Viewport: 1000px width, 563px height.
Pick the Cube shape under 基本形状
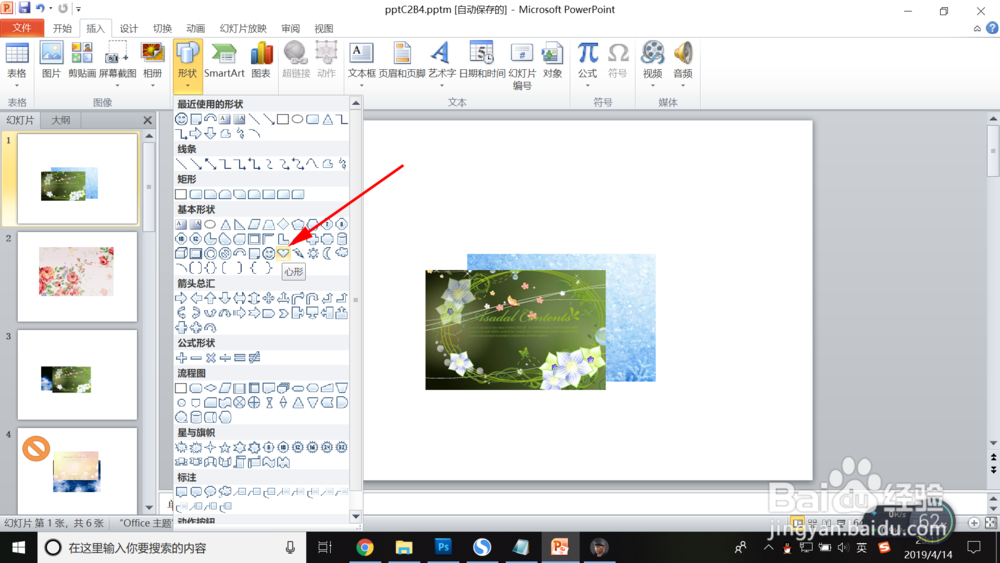click(181, 253)
